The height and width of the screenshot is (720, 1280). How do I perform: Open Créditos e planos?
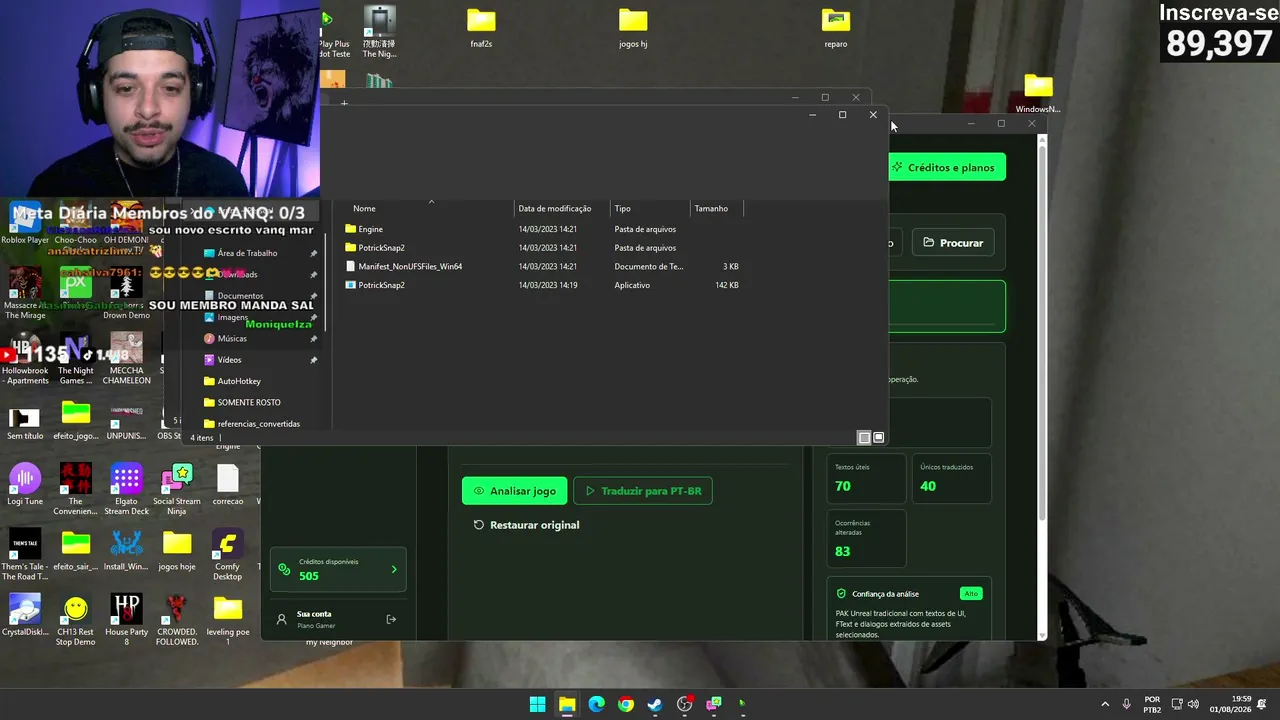click(x=947, y=167)
